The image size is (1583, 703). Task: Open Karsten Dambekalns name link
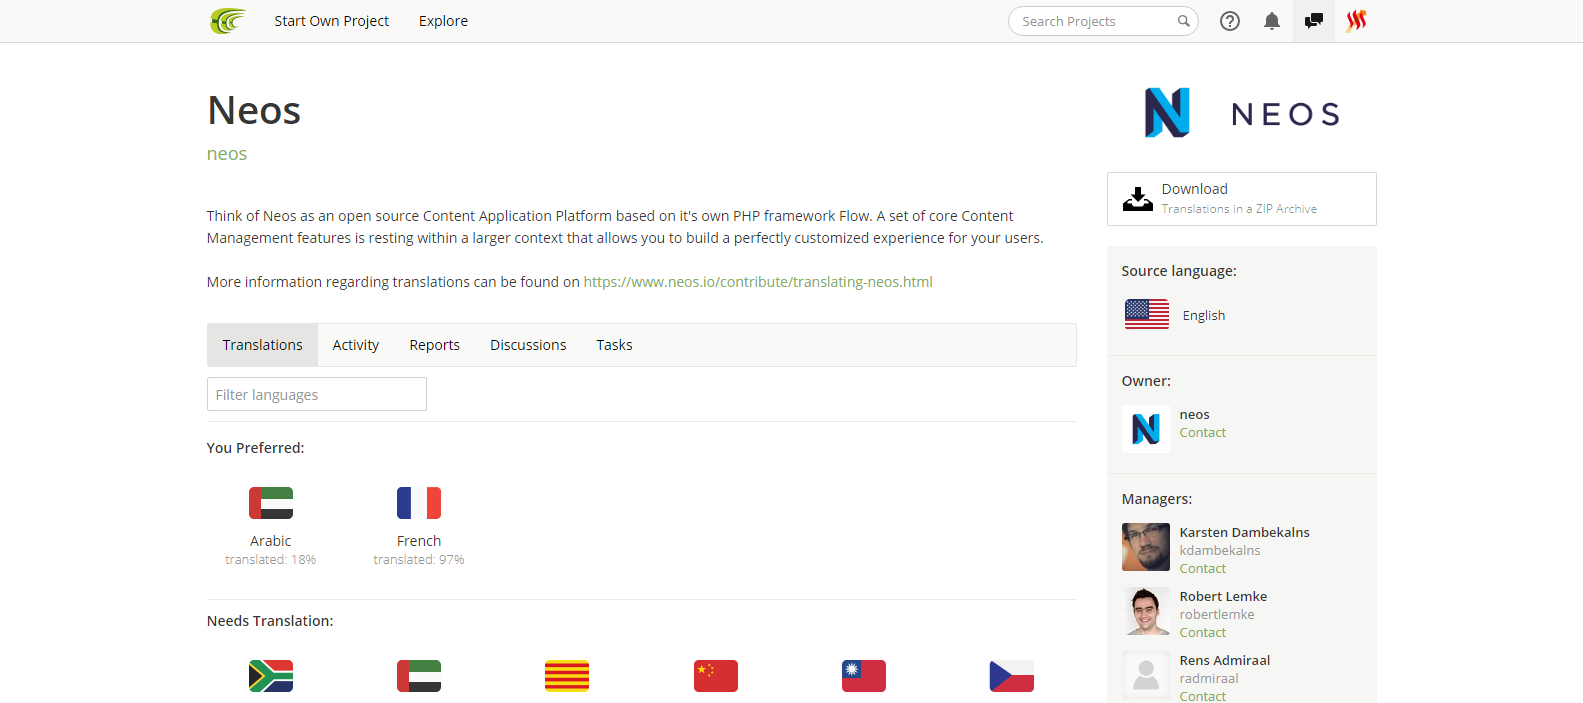[x=1245, y=533]
